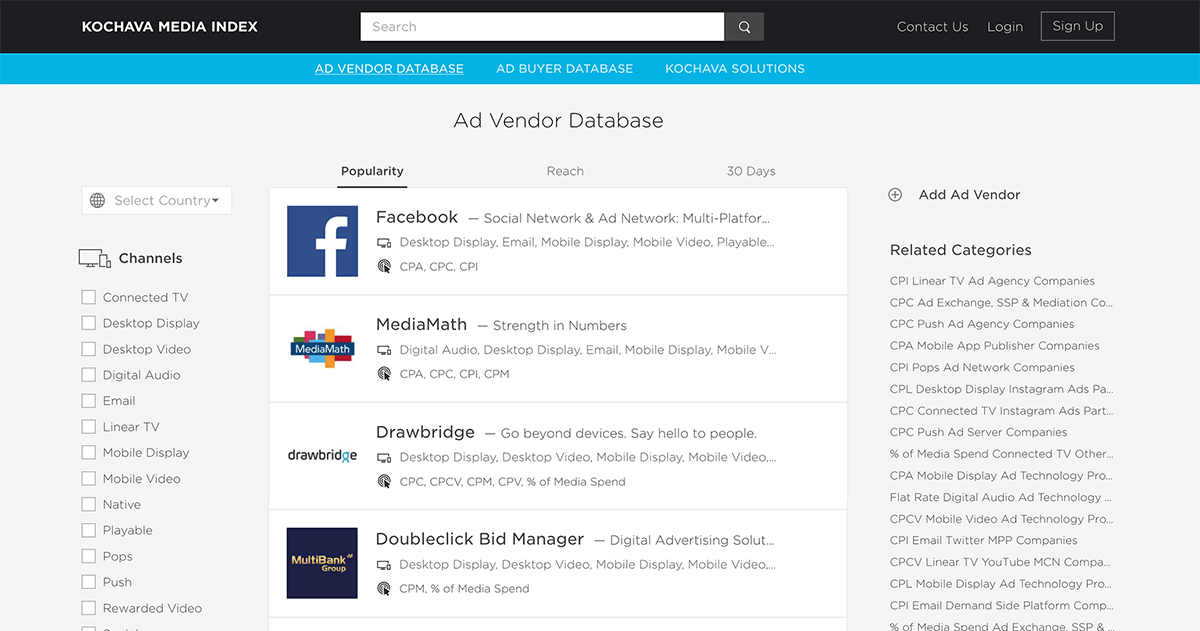This screenshot has width=1200, height=631.
Task: Open Flat Rate Digital Audio Ad Technology link
Action: tap(1001, 497)
